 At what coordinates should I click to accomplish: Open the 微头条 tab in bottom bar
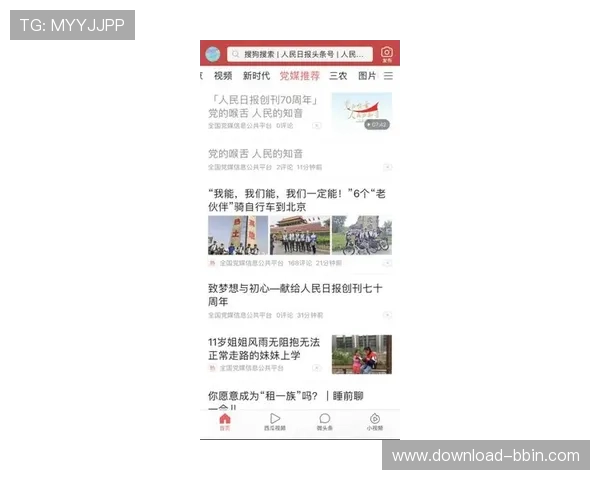coord(325,422)
